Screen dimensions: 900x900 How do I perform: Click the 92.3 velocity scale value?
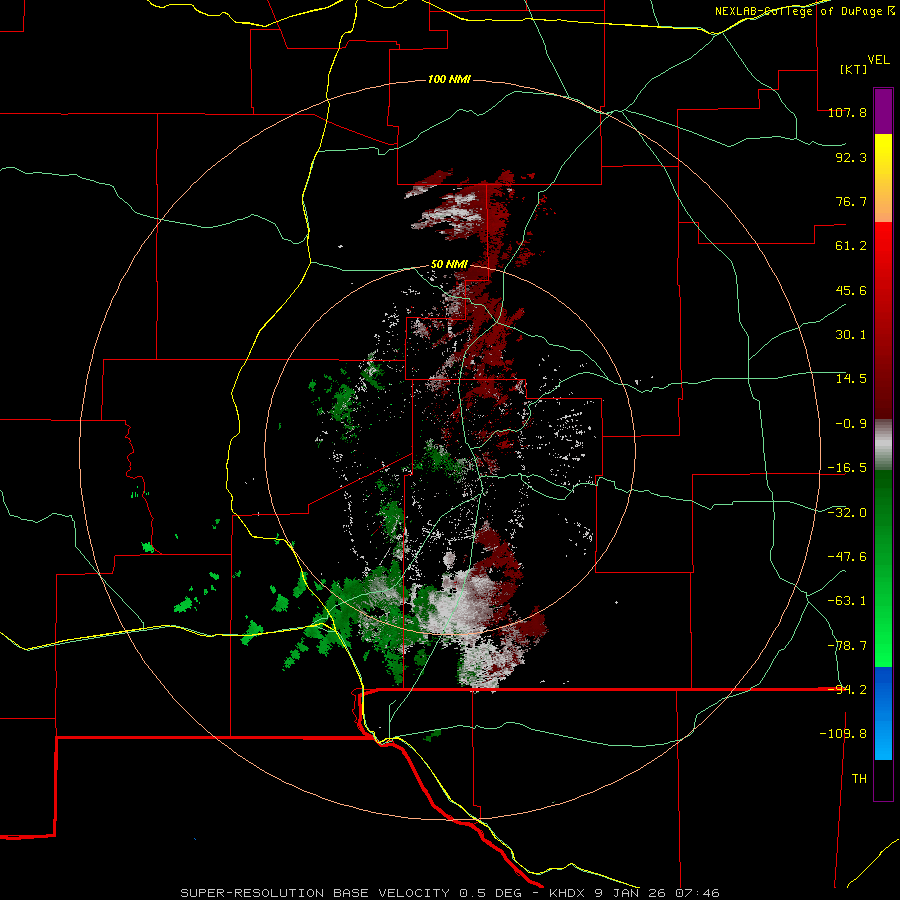851,157
